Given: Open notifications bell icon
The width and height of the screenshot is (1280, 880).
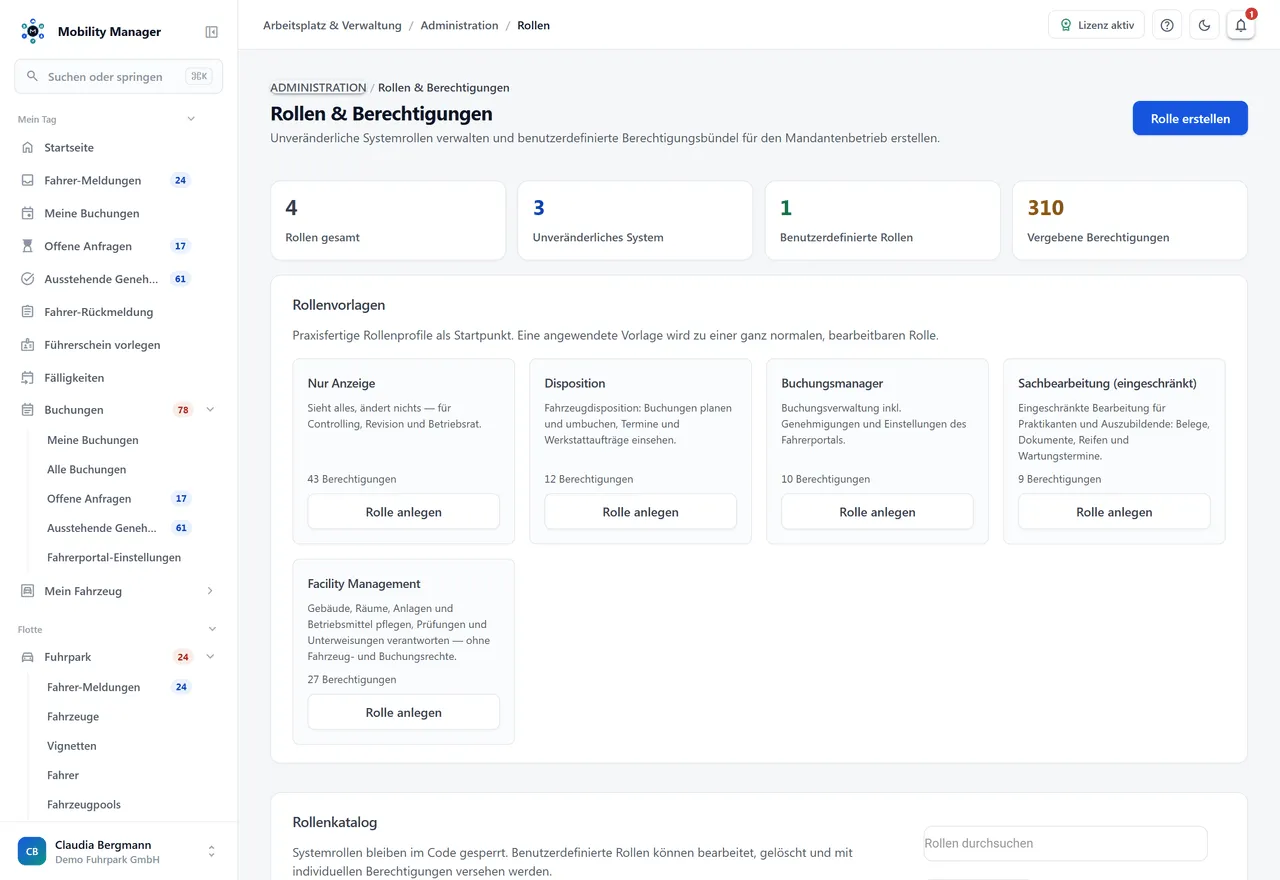Looking at the screenshot, I should pyautogui.click(x=1241, y=25).
